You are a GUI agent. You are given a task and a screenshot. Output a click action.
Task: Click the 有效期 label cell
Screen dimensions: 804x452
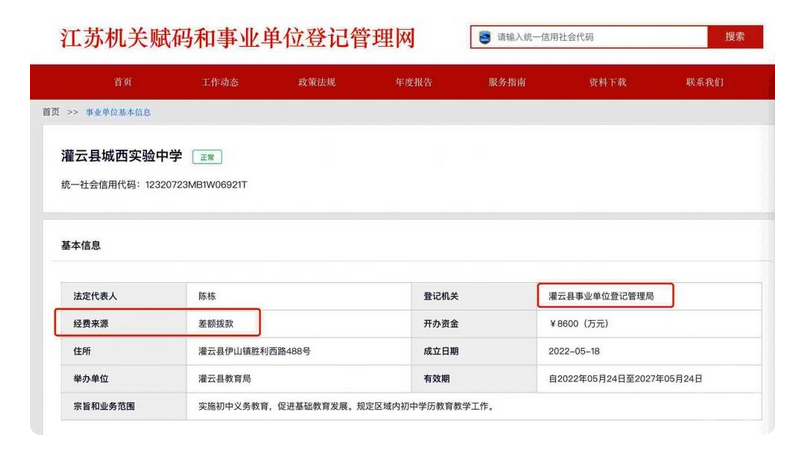[x=474, y=379]
